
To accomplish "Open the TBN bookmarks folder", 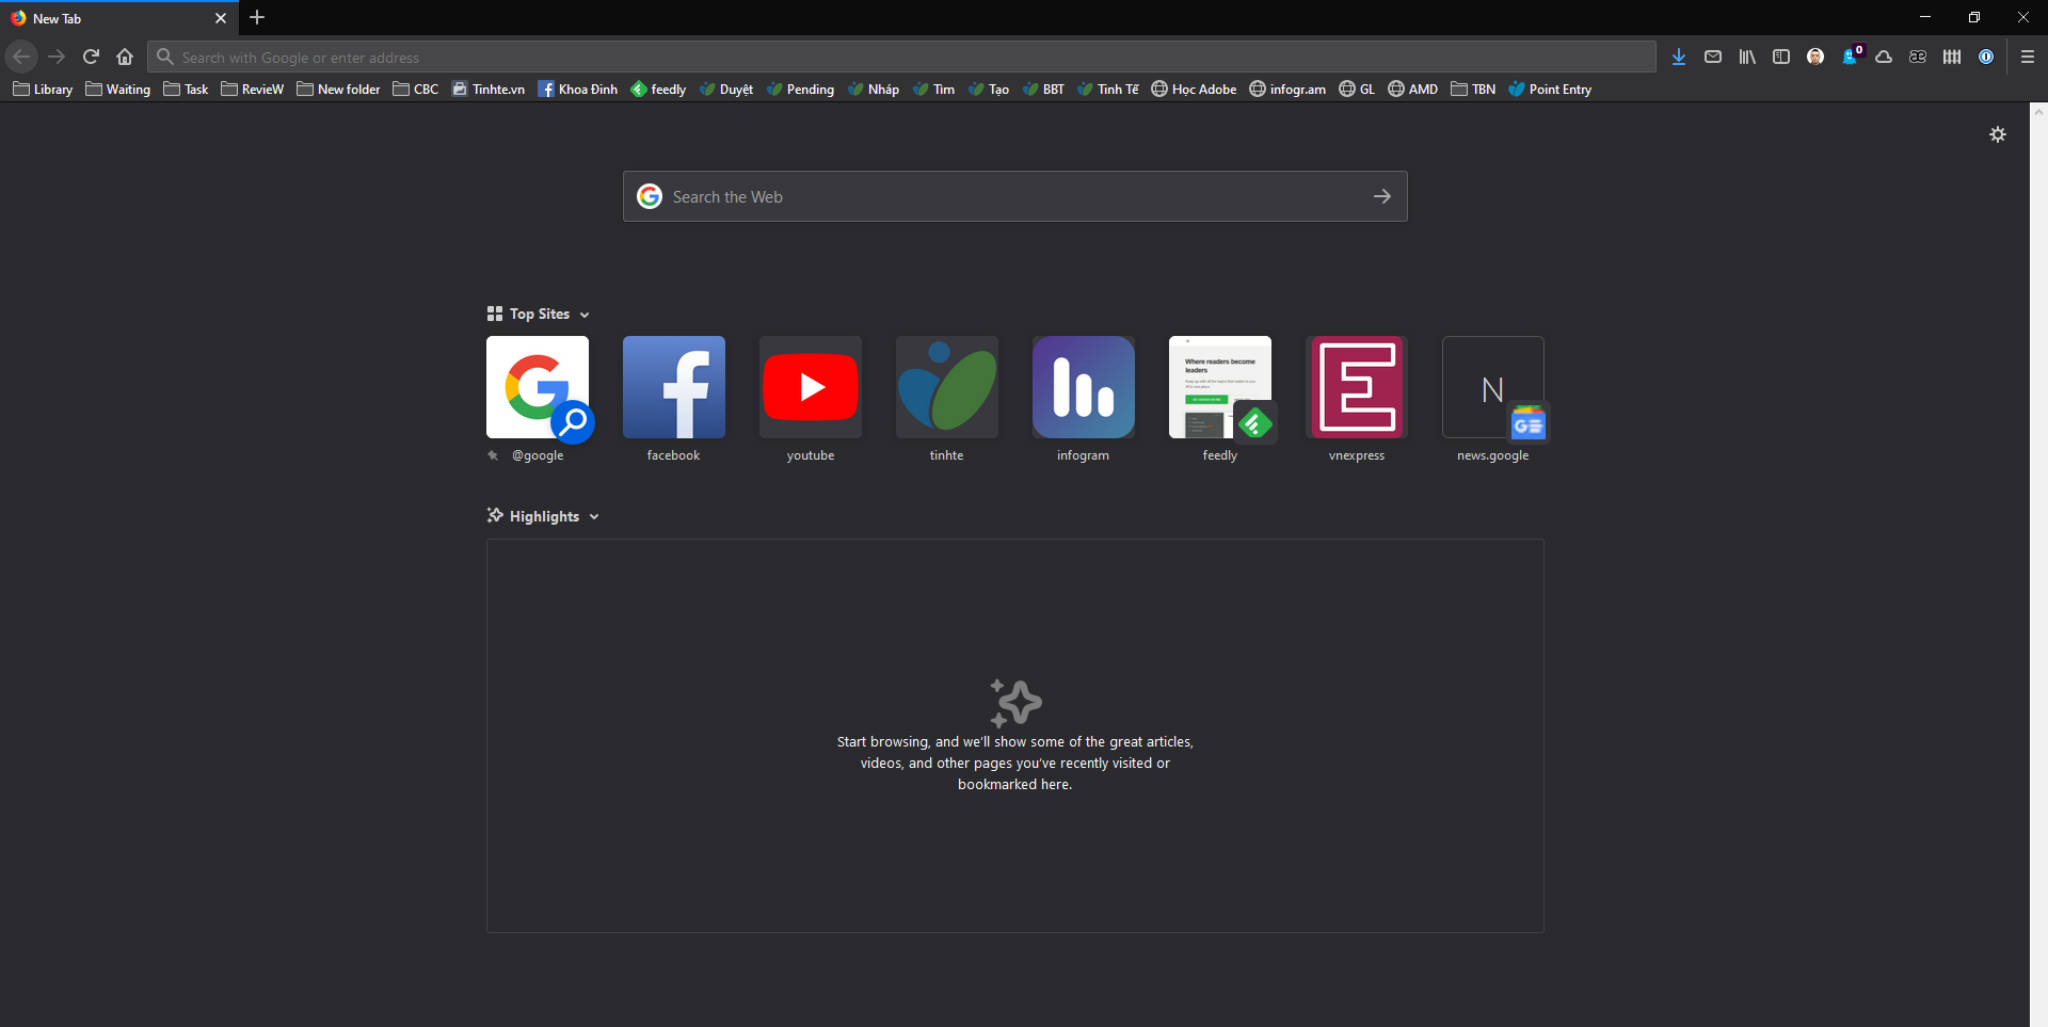I will tap(1473, 89).
